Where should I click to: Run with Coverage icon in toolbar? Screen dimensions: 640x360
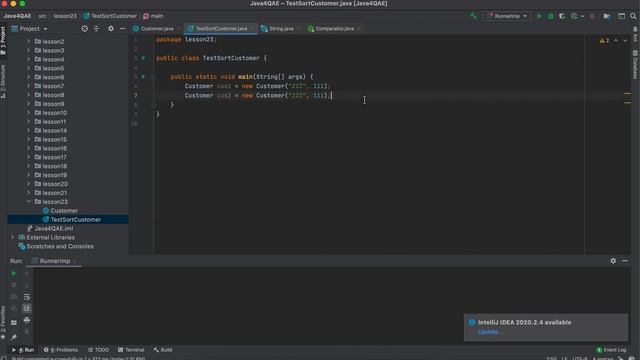562,16
